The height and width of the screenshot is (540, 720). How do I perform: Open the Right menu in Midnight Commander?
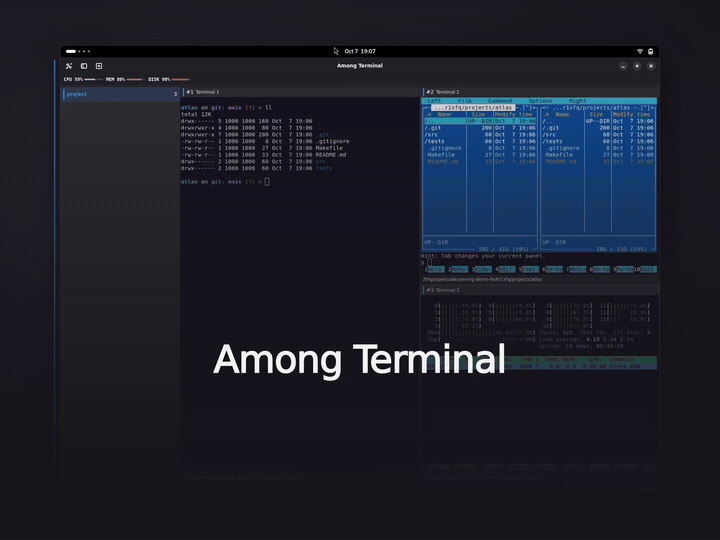tap(577, 101)
